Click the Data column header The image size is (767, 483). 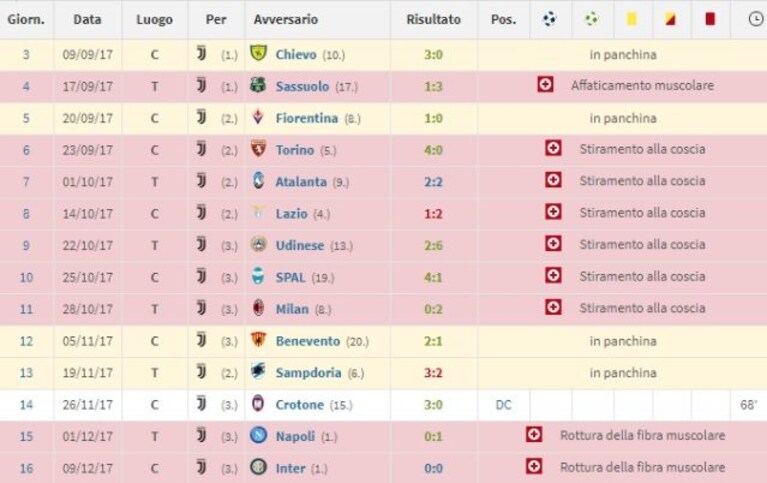click(x=87, y=20)
